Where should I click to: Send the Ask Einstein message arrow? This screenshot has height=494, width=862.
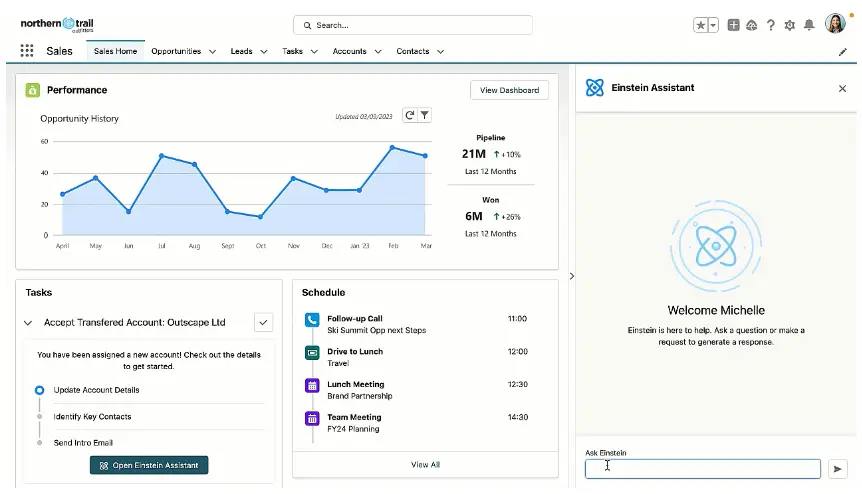point(838,468)
